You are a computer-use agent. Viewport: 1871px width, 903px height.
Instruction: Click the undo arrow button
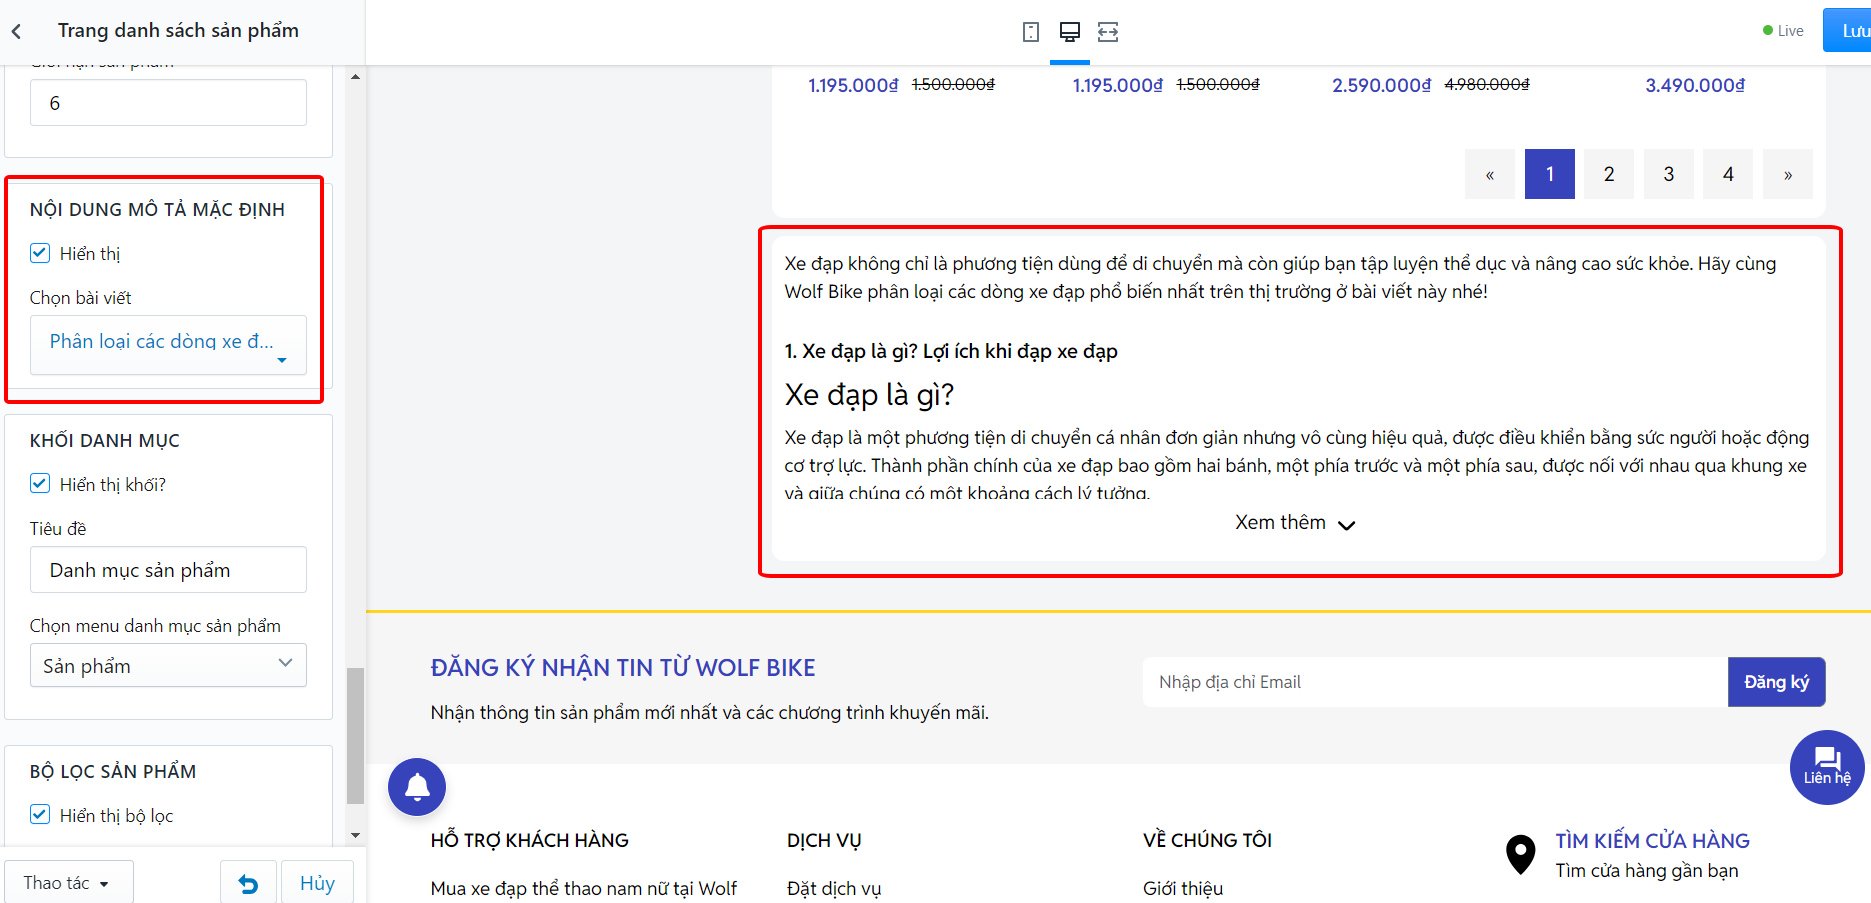pos(248,883)
